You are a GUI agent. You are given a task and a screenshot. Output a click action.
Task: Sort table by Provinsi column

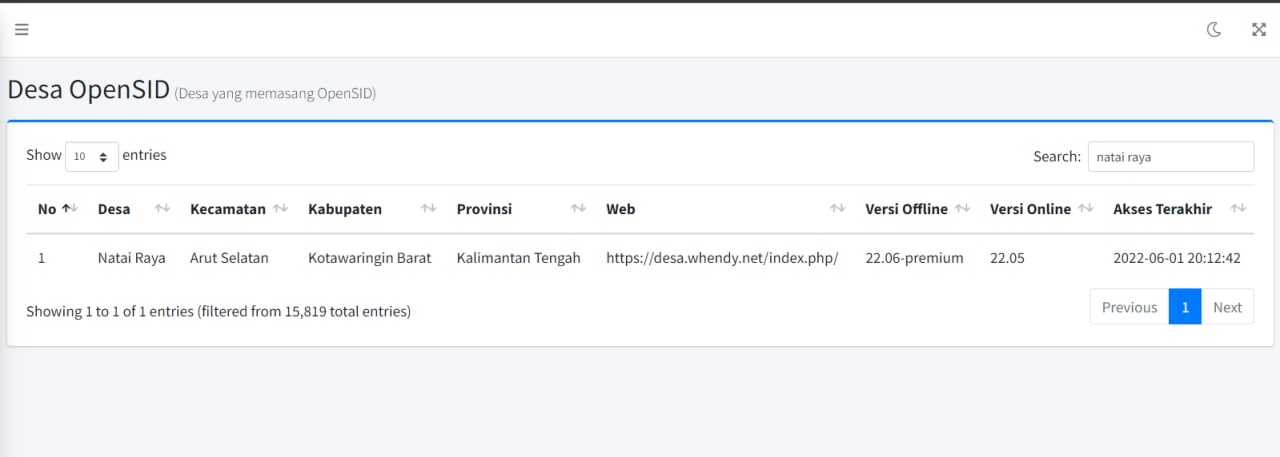pyautogui.click(x=519, y=209)
